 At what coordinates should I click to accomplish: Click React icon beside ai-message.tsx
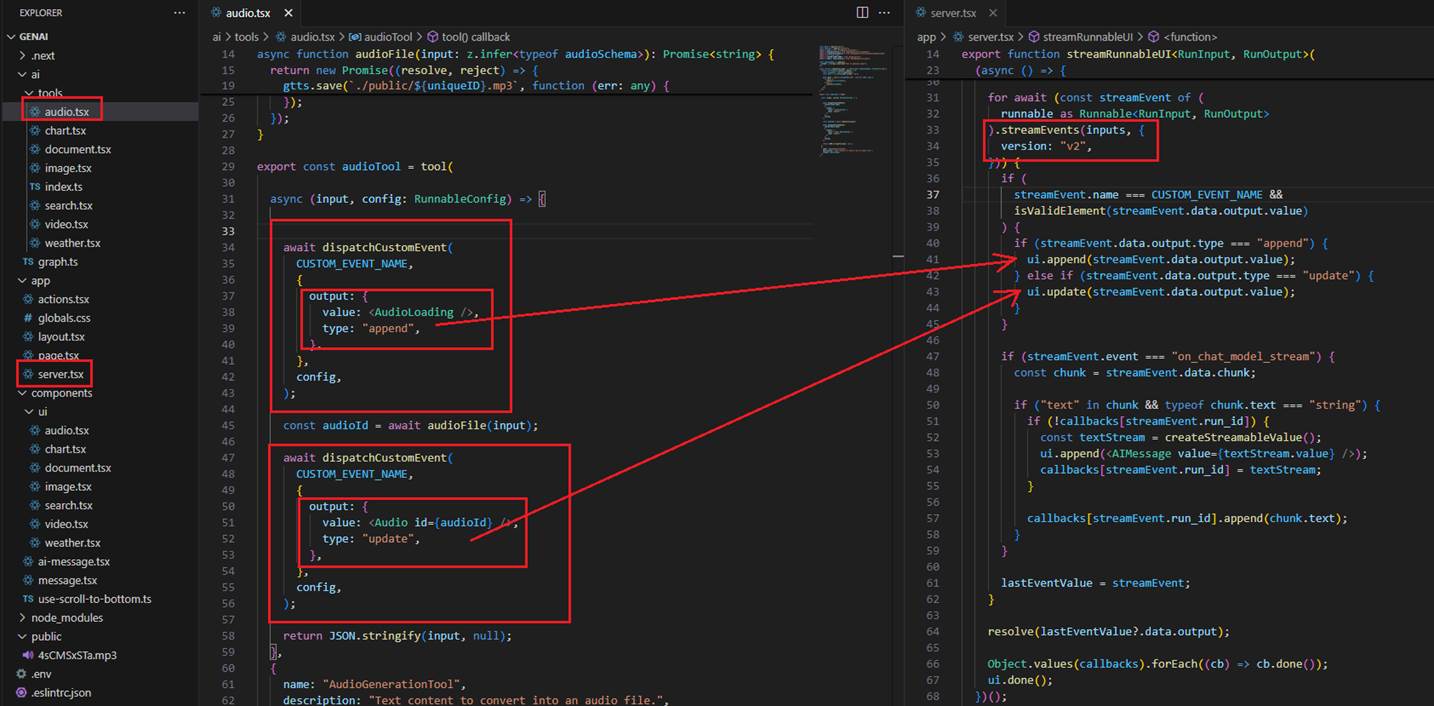tap(28, 562)
